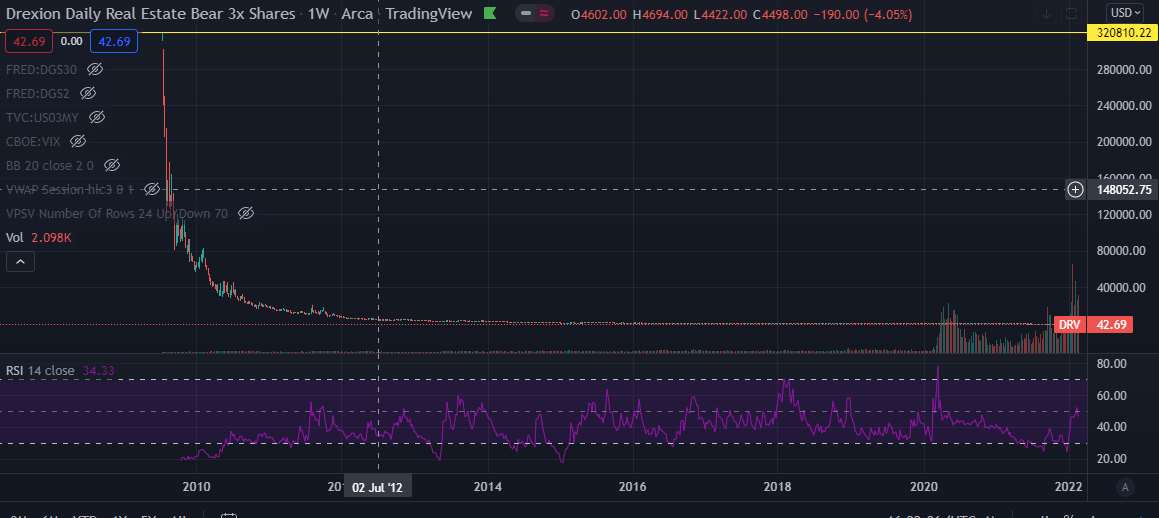Click the 2018 label on time axis
1159x518 pixels.
coord(778,487)
